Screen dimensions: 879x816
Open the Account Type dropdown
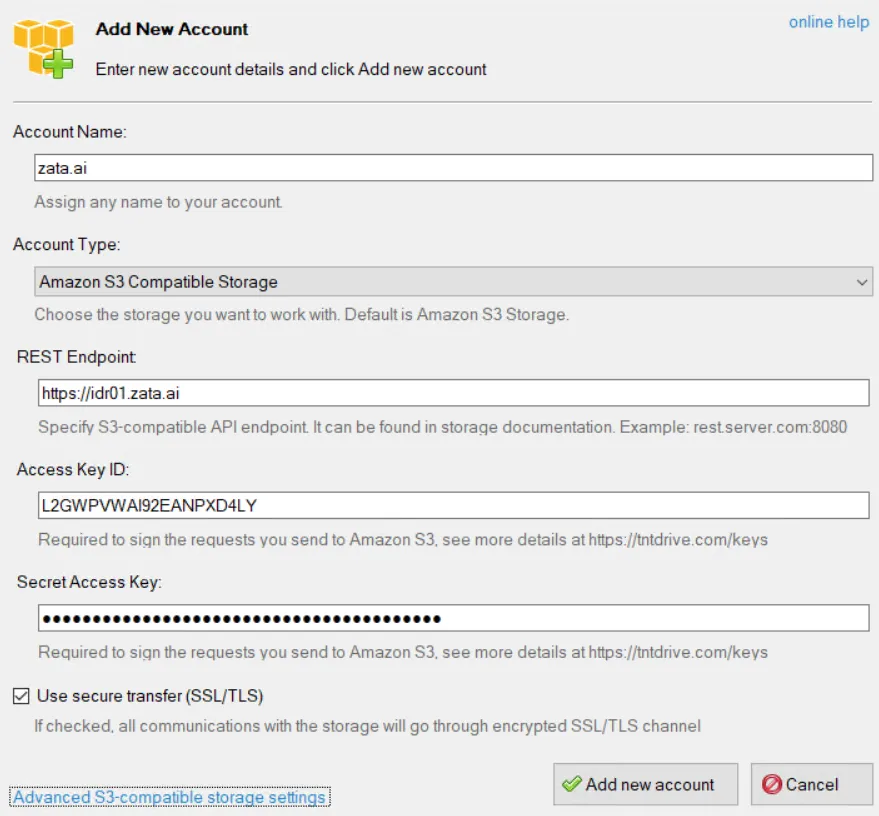point(453,281)
